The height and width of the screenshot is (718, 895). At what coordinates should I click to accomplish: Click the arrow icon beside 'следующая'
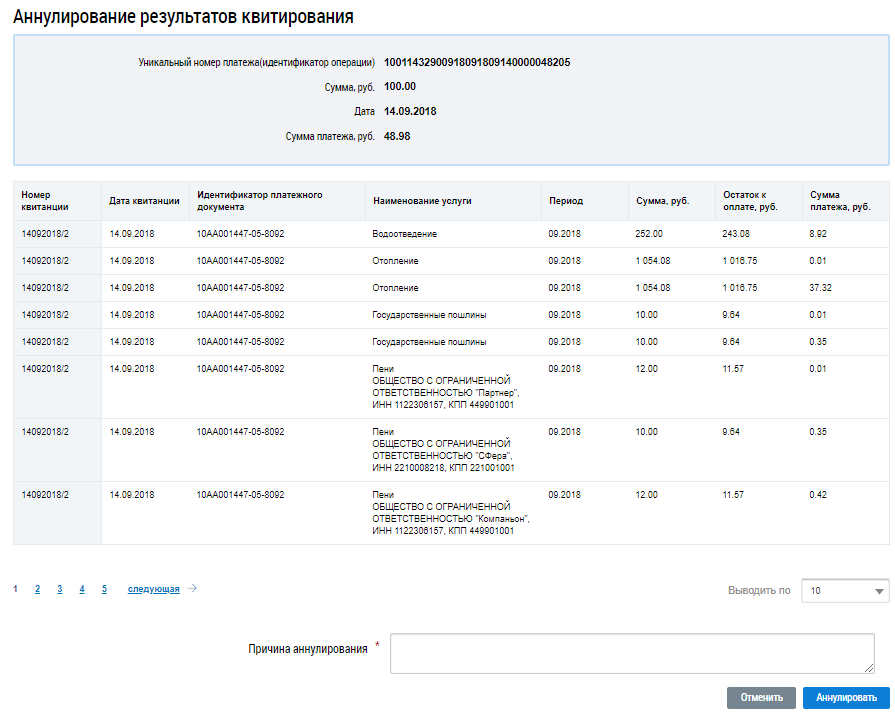192,589
